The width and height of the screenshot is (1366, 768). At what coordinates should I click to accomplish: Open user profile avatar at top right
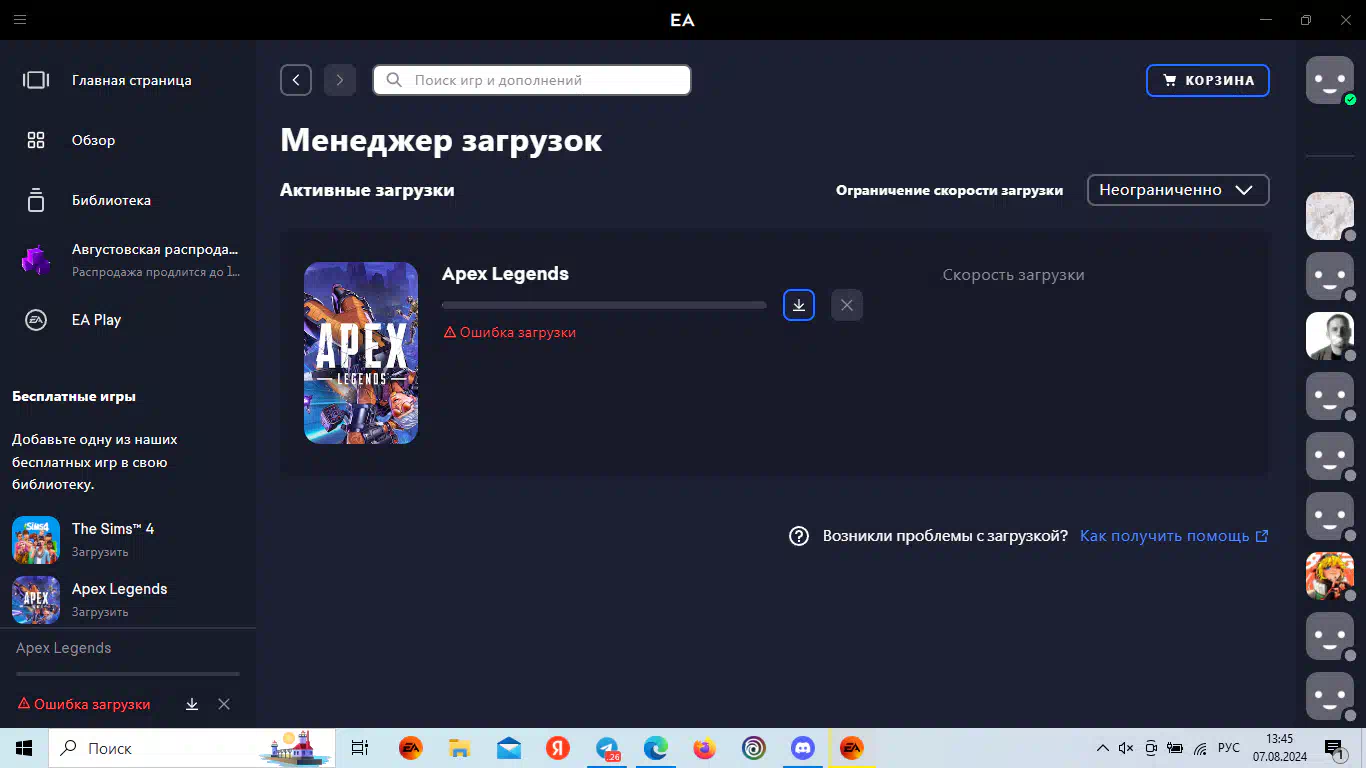pos(1330,80)
